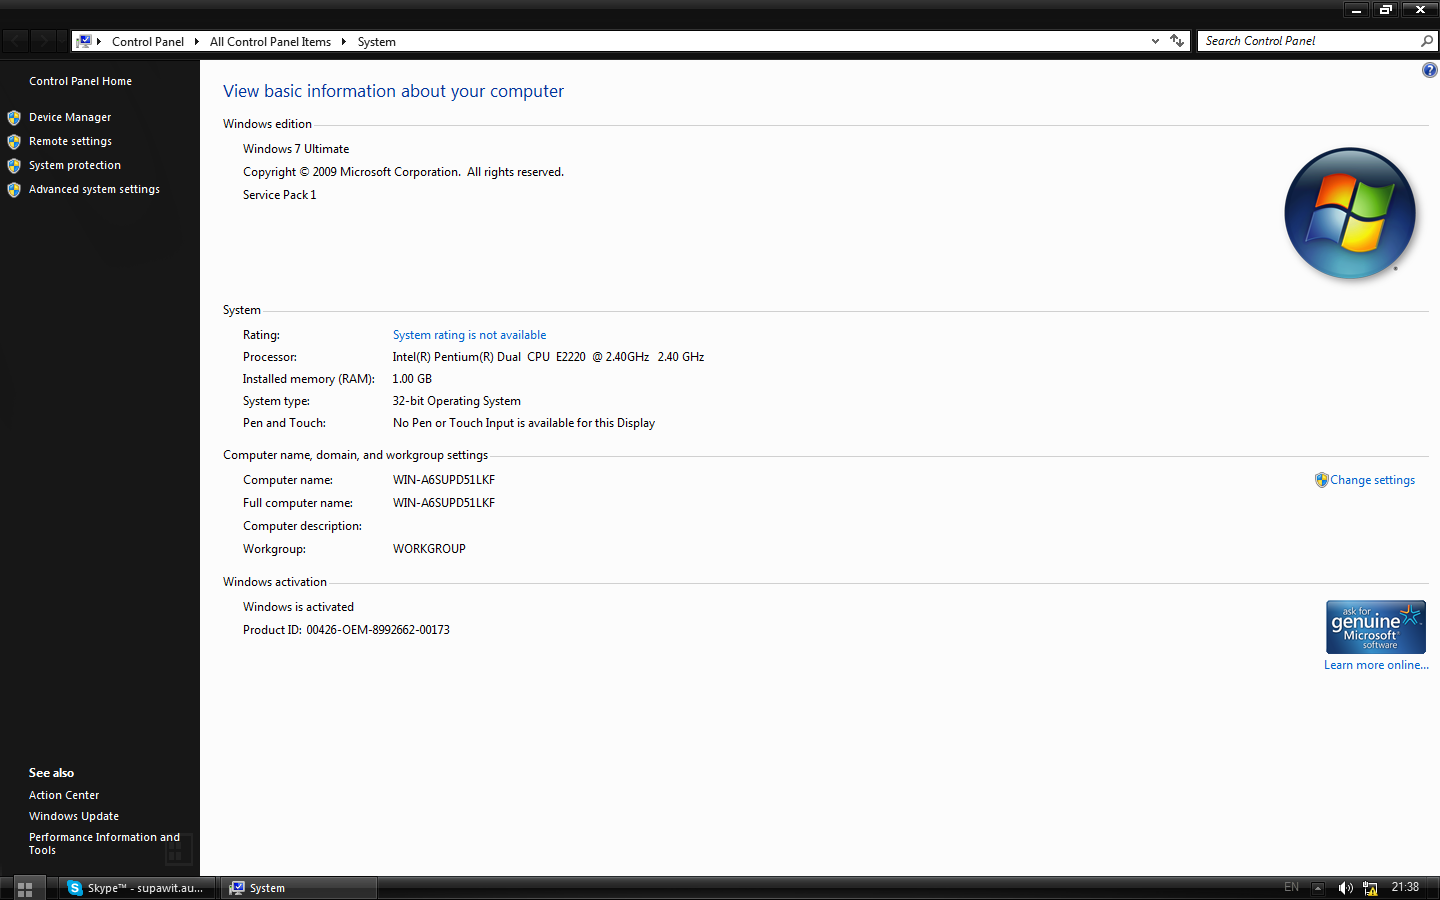
Task: Click the Microsoft copyright 2009 line
Action: coord(403,172)
